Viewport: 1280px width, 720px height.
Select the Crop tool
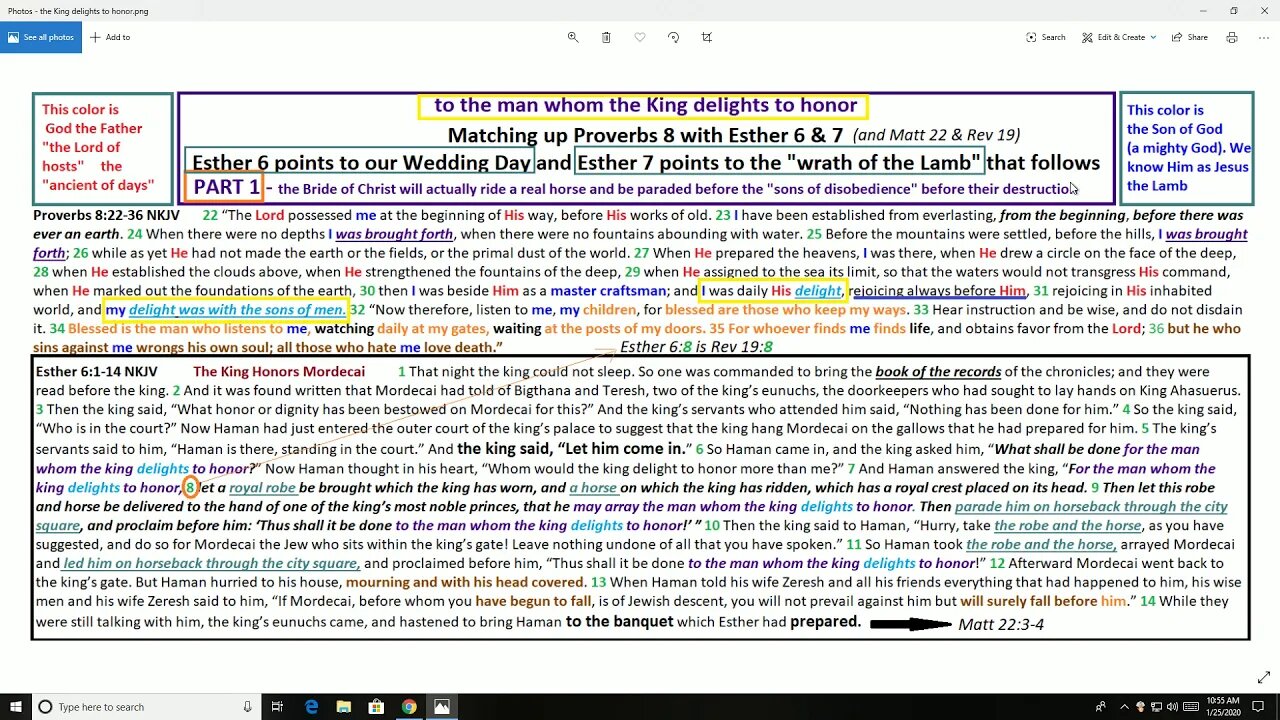707,37
